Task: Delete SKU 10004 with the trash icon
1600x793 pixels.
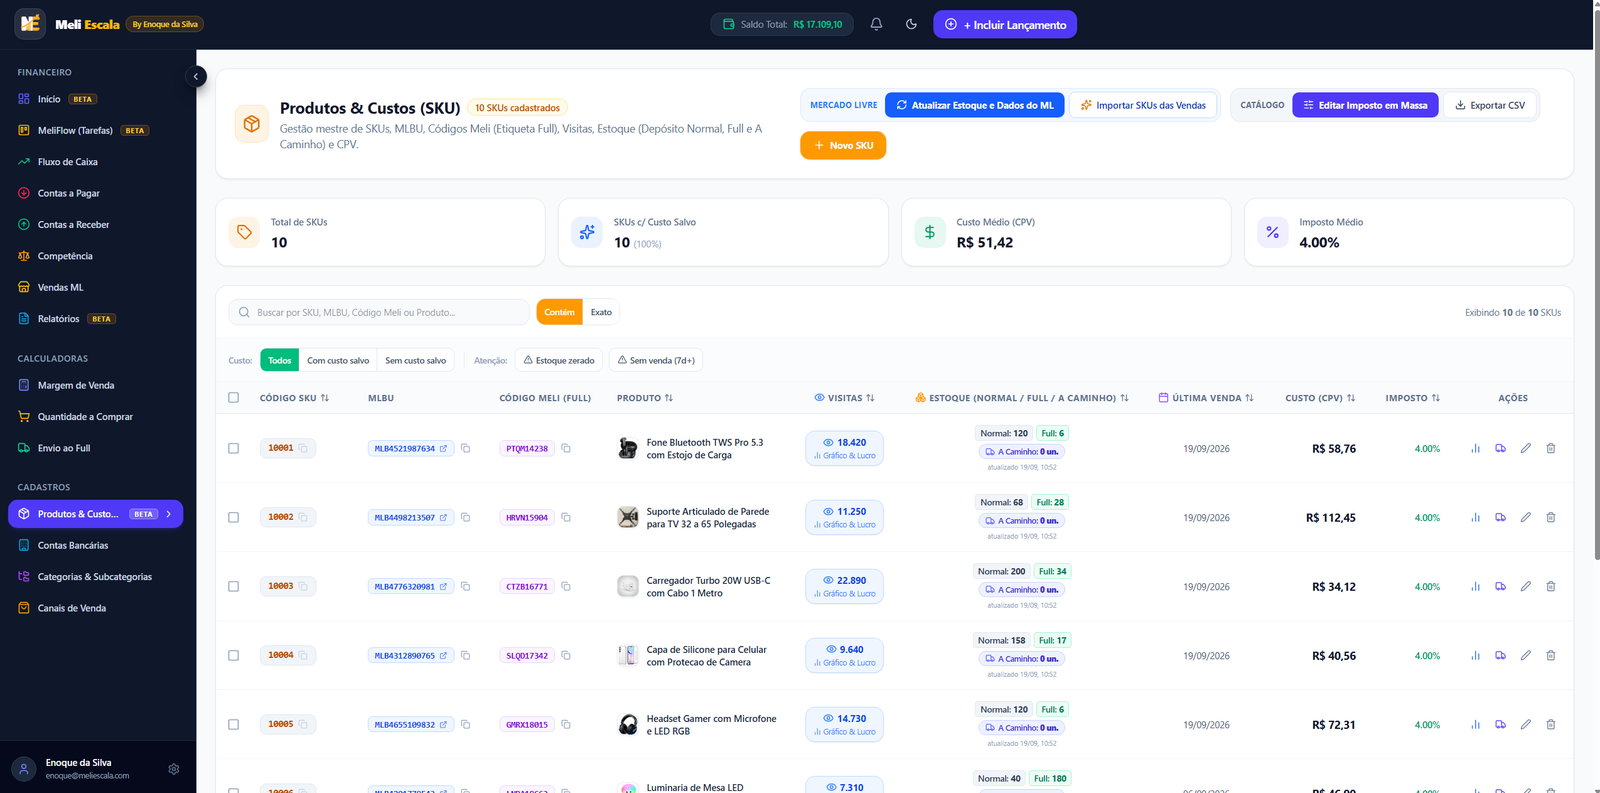Action: pyautogui.click(x=1550, y=655)
